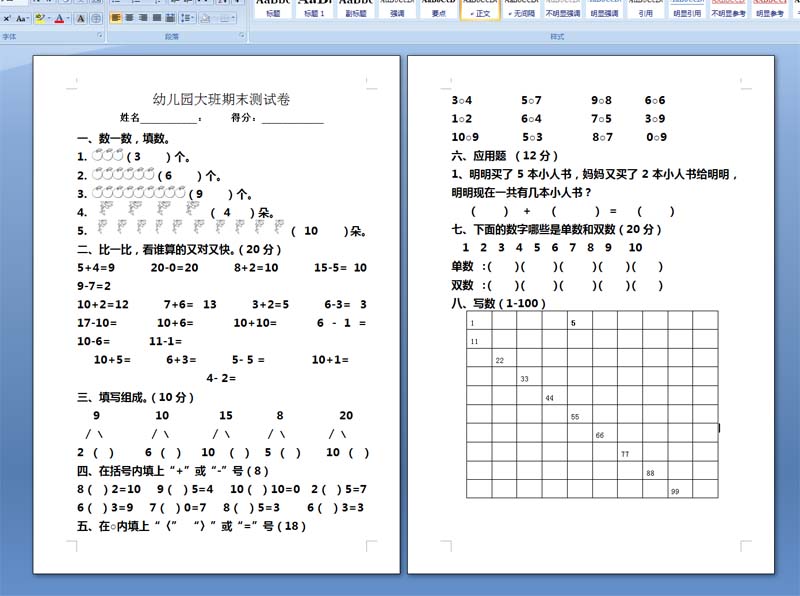Choose the 不明显强调 style
The image size is (800, 596).
coord(563,9)
